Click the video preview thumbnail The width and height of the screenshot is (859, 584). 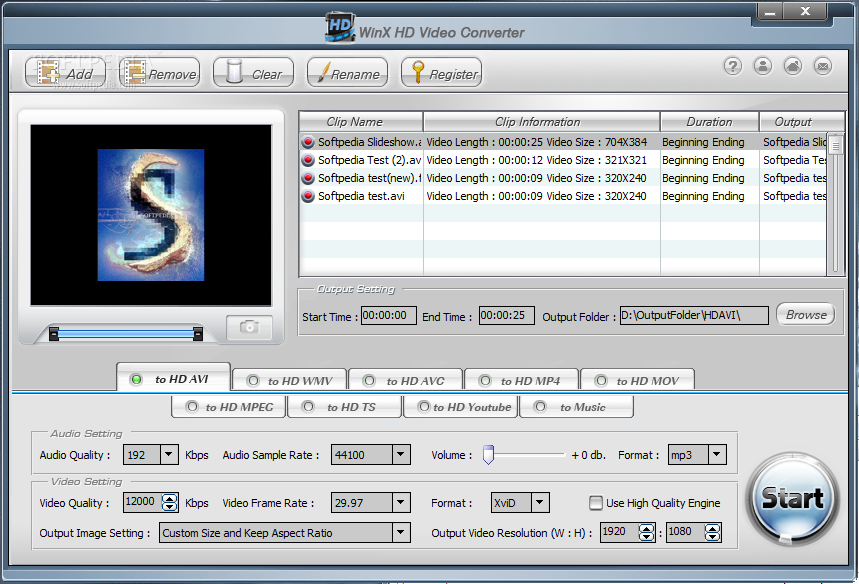pyautogui.click(x=151, y=215)
